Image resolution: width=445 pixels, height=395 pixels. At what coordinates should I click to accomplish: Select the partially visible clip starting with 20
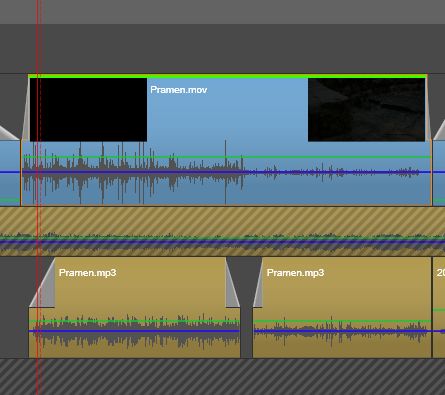click(x=439, y=307)
